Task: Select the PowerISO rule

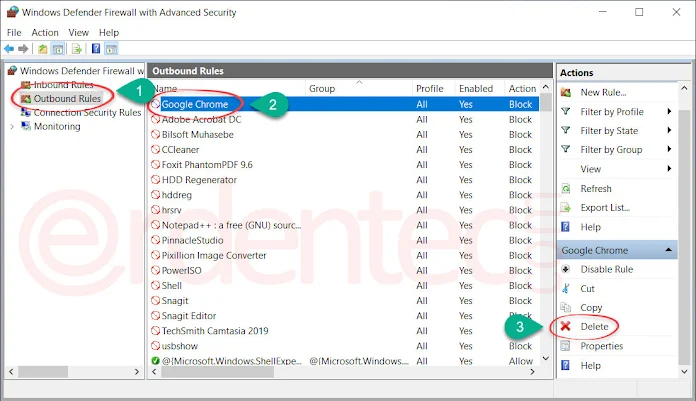Action: tap(344, 270)
